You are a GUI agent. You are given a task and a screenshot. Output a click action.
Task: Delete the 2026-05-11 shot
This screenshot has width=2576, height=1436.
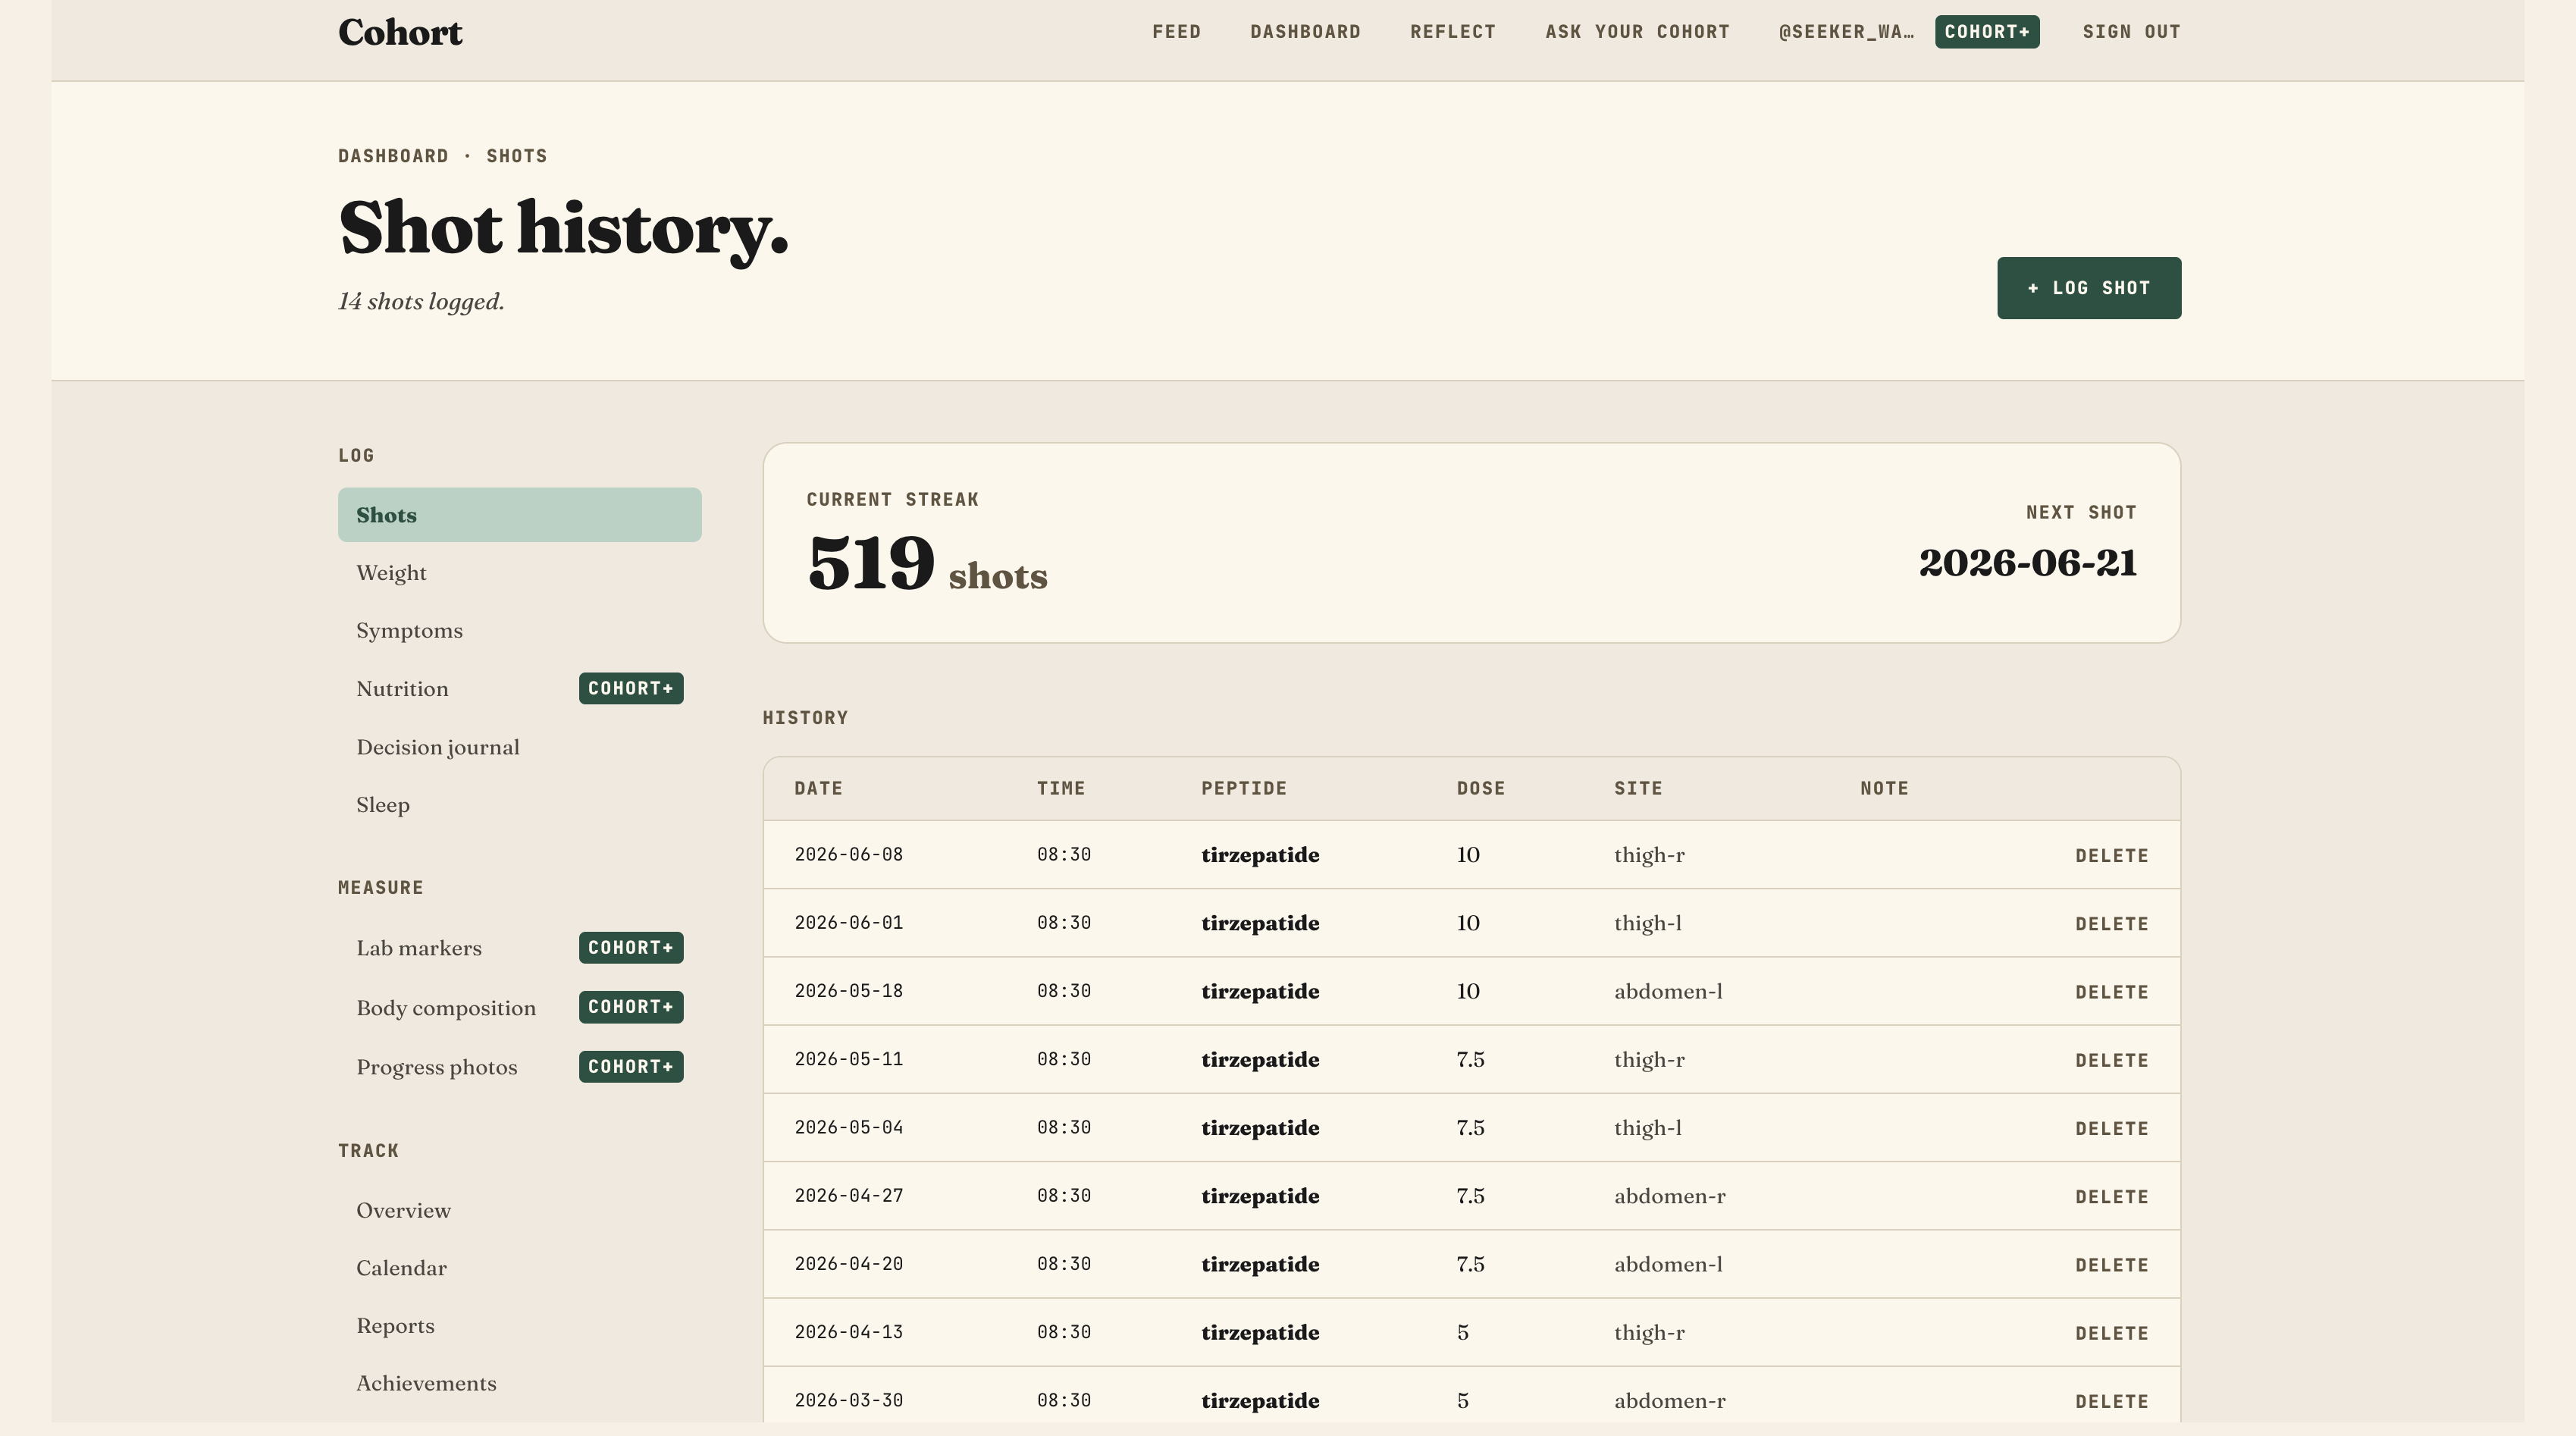pyautogui.click(x=2112, y=1060)
